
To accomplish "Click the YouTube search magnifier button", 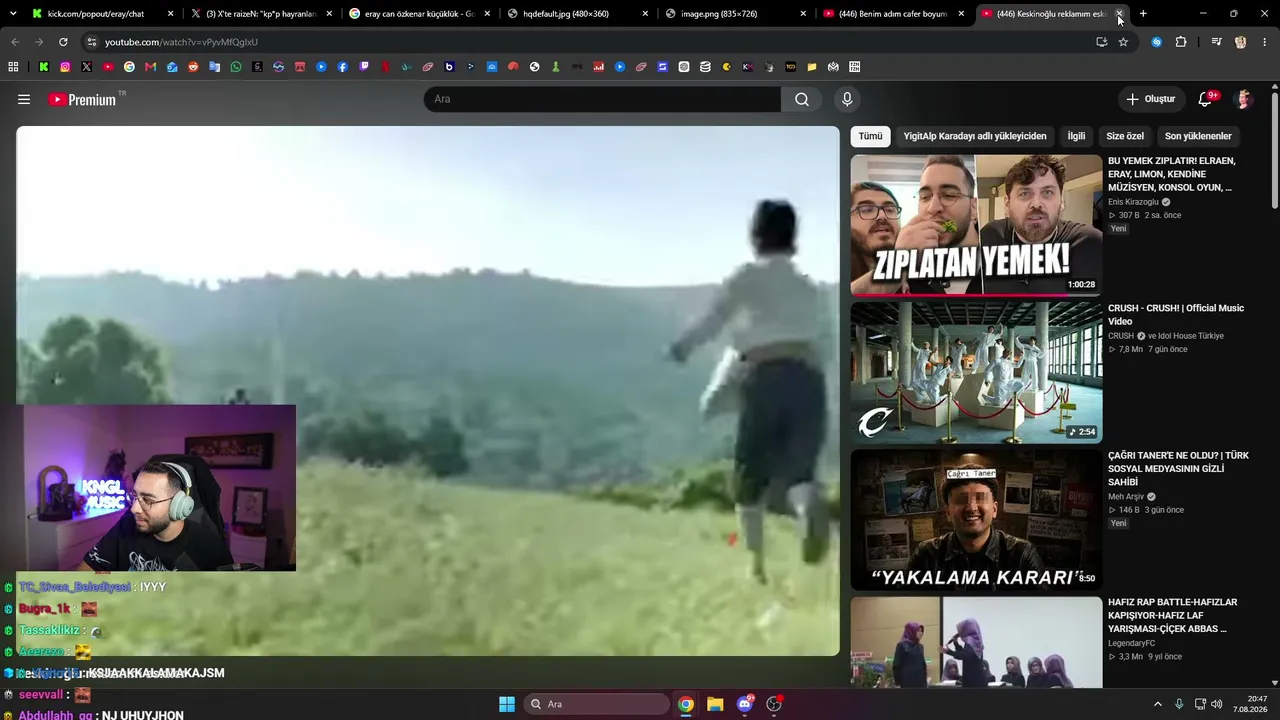I will click(802, 99).
